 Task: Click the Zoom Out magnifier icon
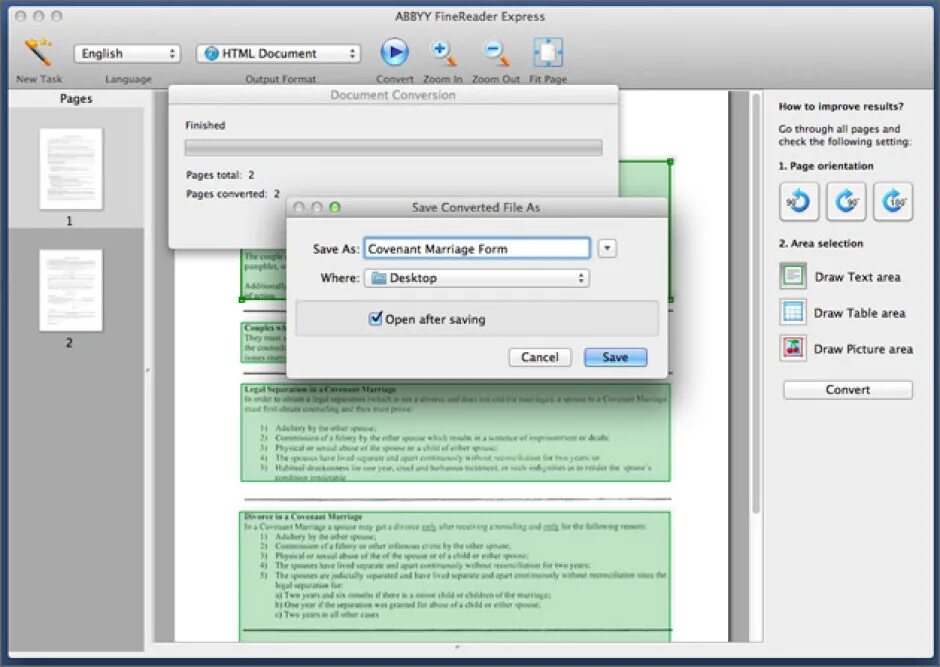496,53
